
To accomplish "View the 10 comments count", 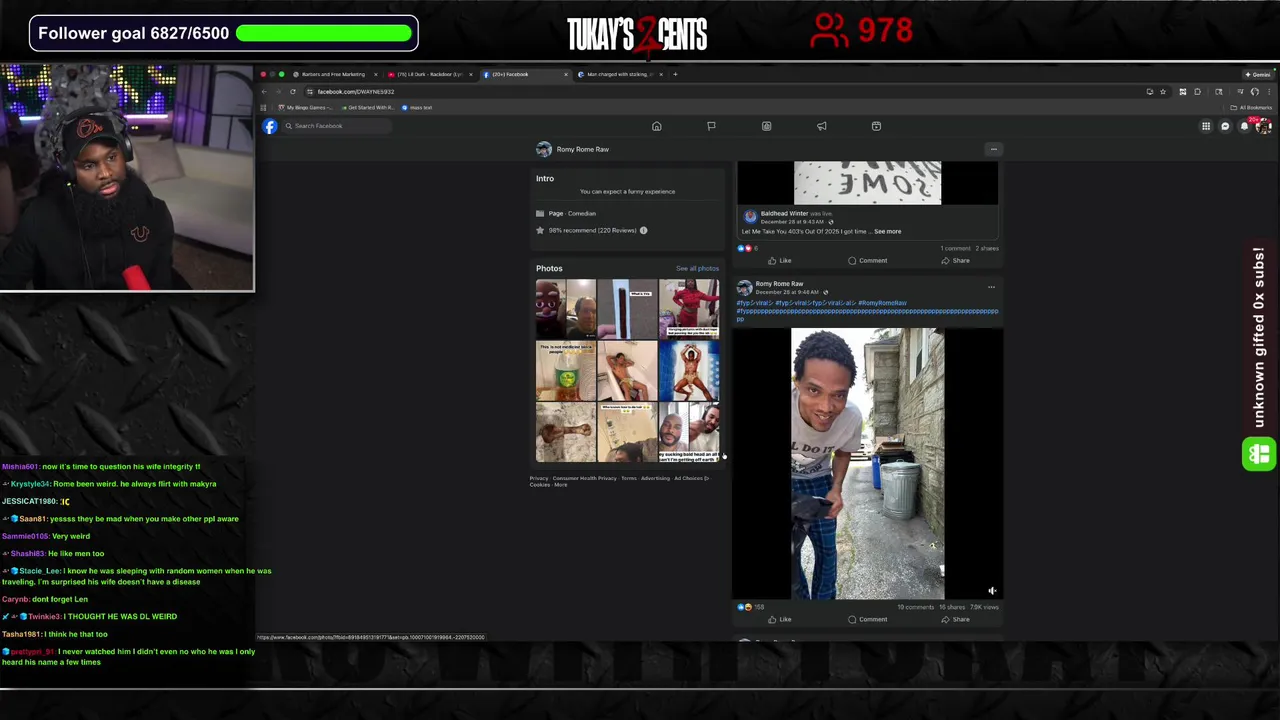I will click(915, 607).
